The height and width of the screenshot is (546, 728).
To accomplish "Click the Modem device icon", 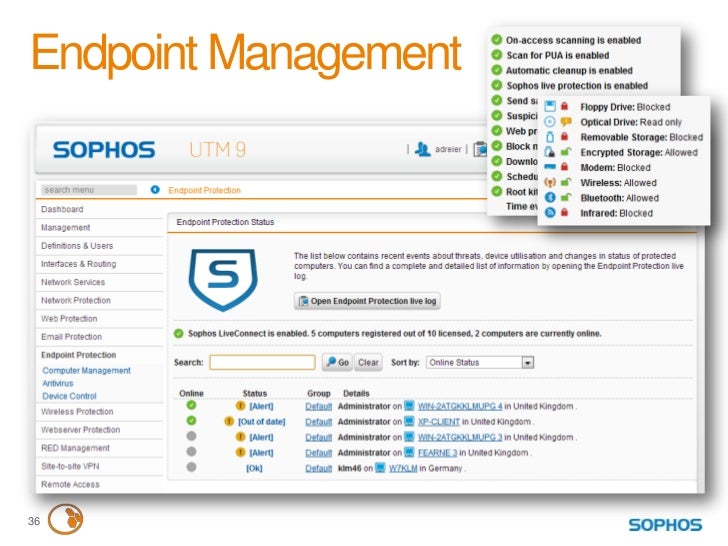I will (550, 167).
